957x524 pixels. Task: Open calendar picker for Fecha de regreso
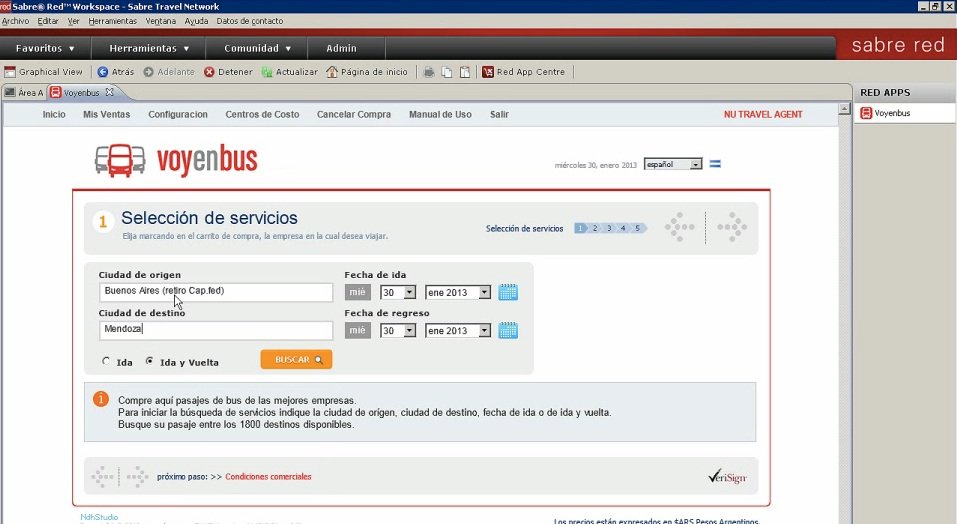[508, 330]
